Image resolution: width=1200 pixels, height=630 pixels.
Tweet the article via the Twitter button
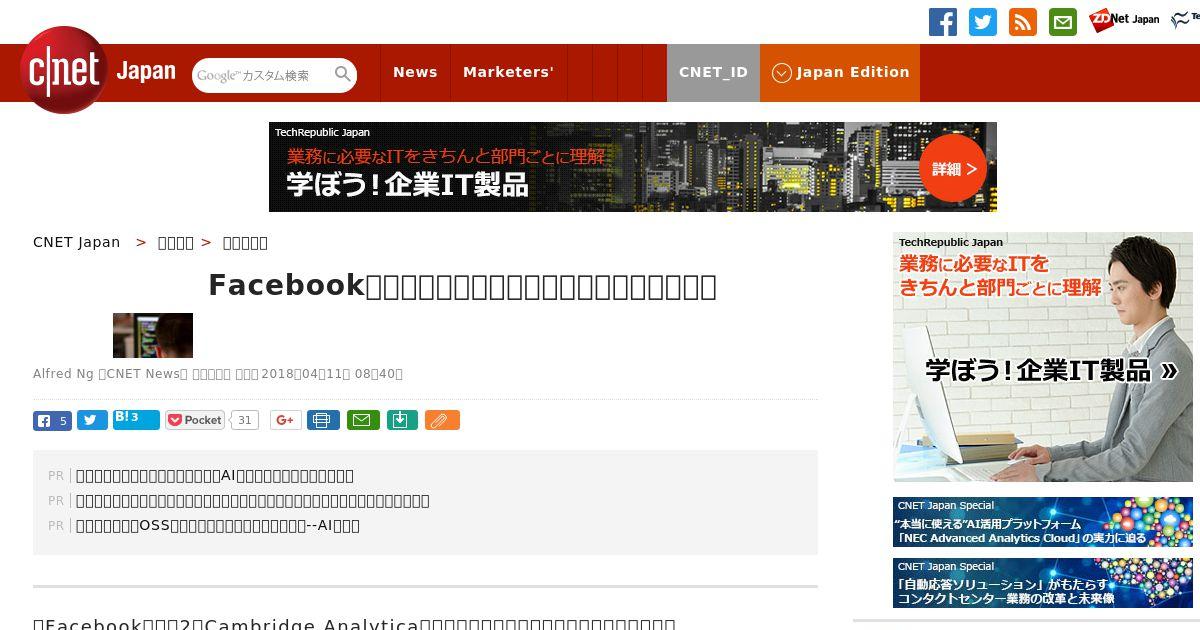pyautogui.click(x=92, y=420)
